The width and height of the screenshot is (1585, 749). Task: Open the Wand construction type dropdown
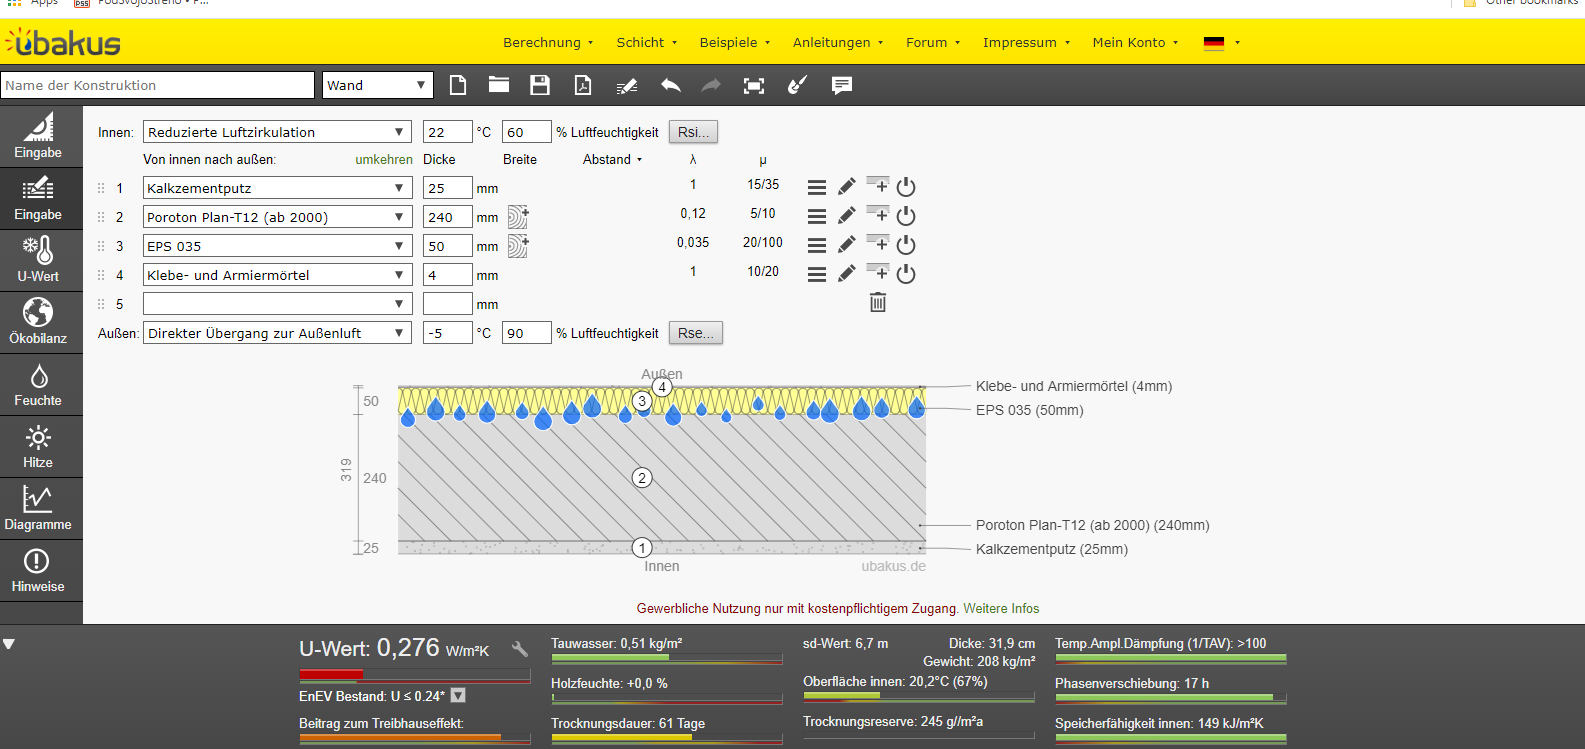pyautogui.click(x=377, y=85)
